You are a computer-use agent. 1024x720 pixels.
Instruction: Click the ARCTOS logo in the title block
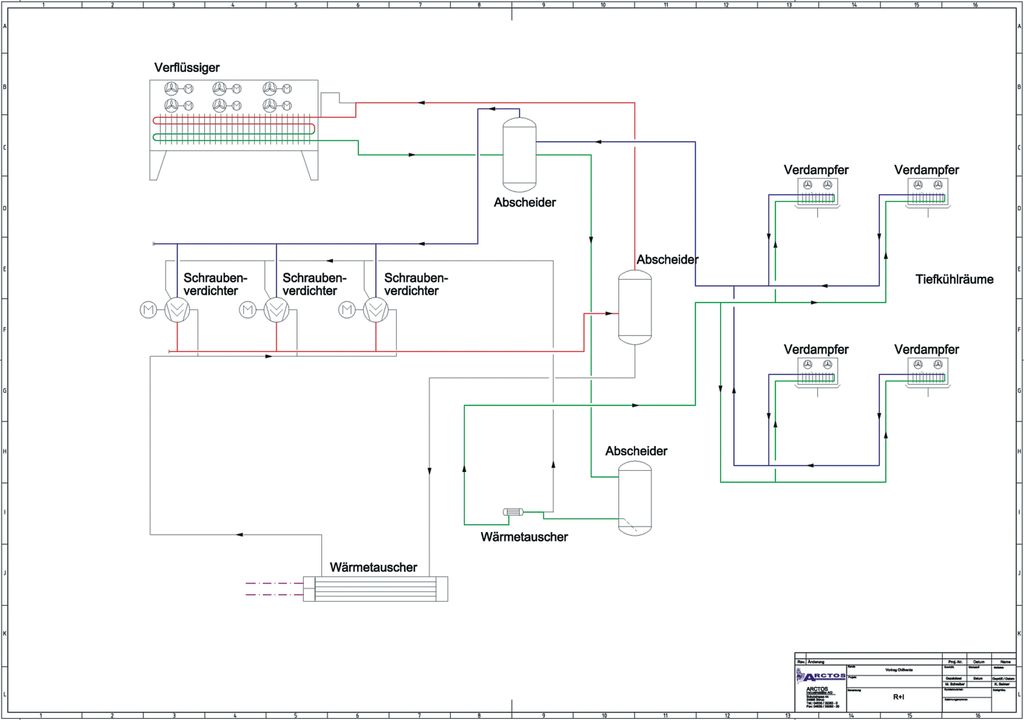pos(818,677)
